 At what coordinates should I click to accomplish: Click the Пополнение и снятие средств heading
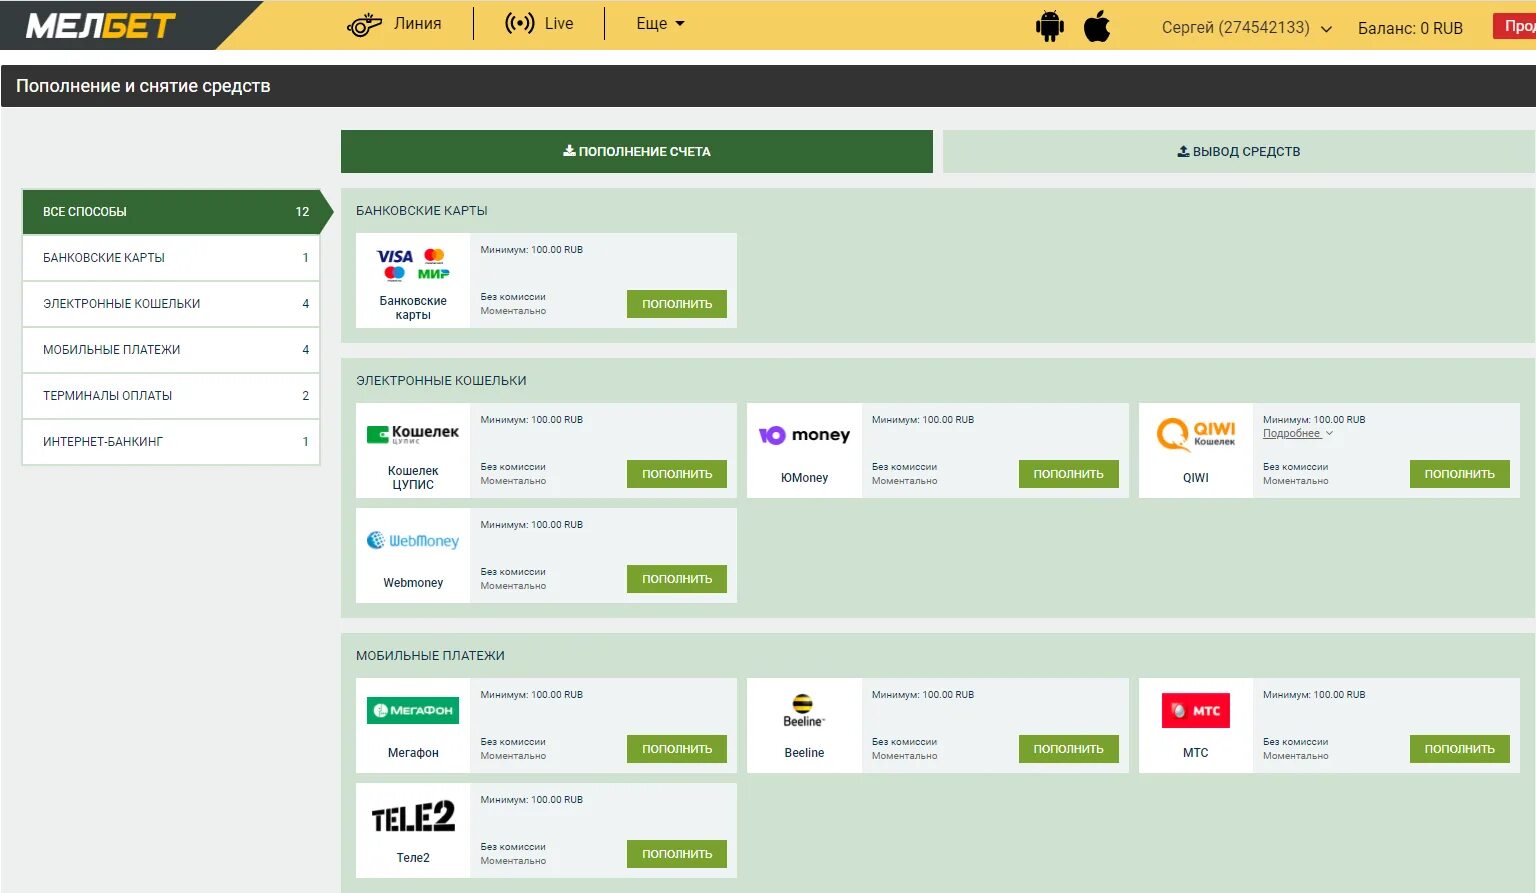pos(143,86)
